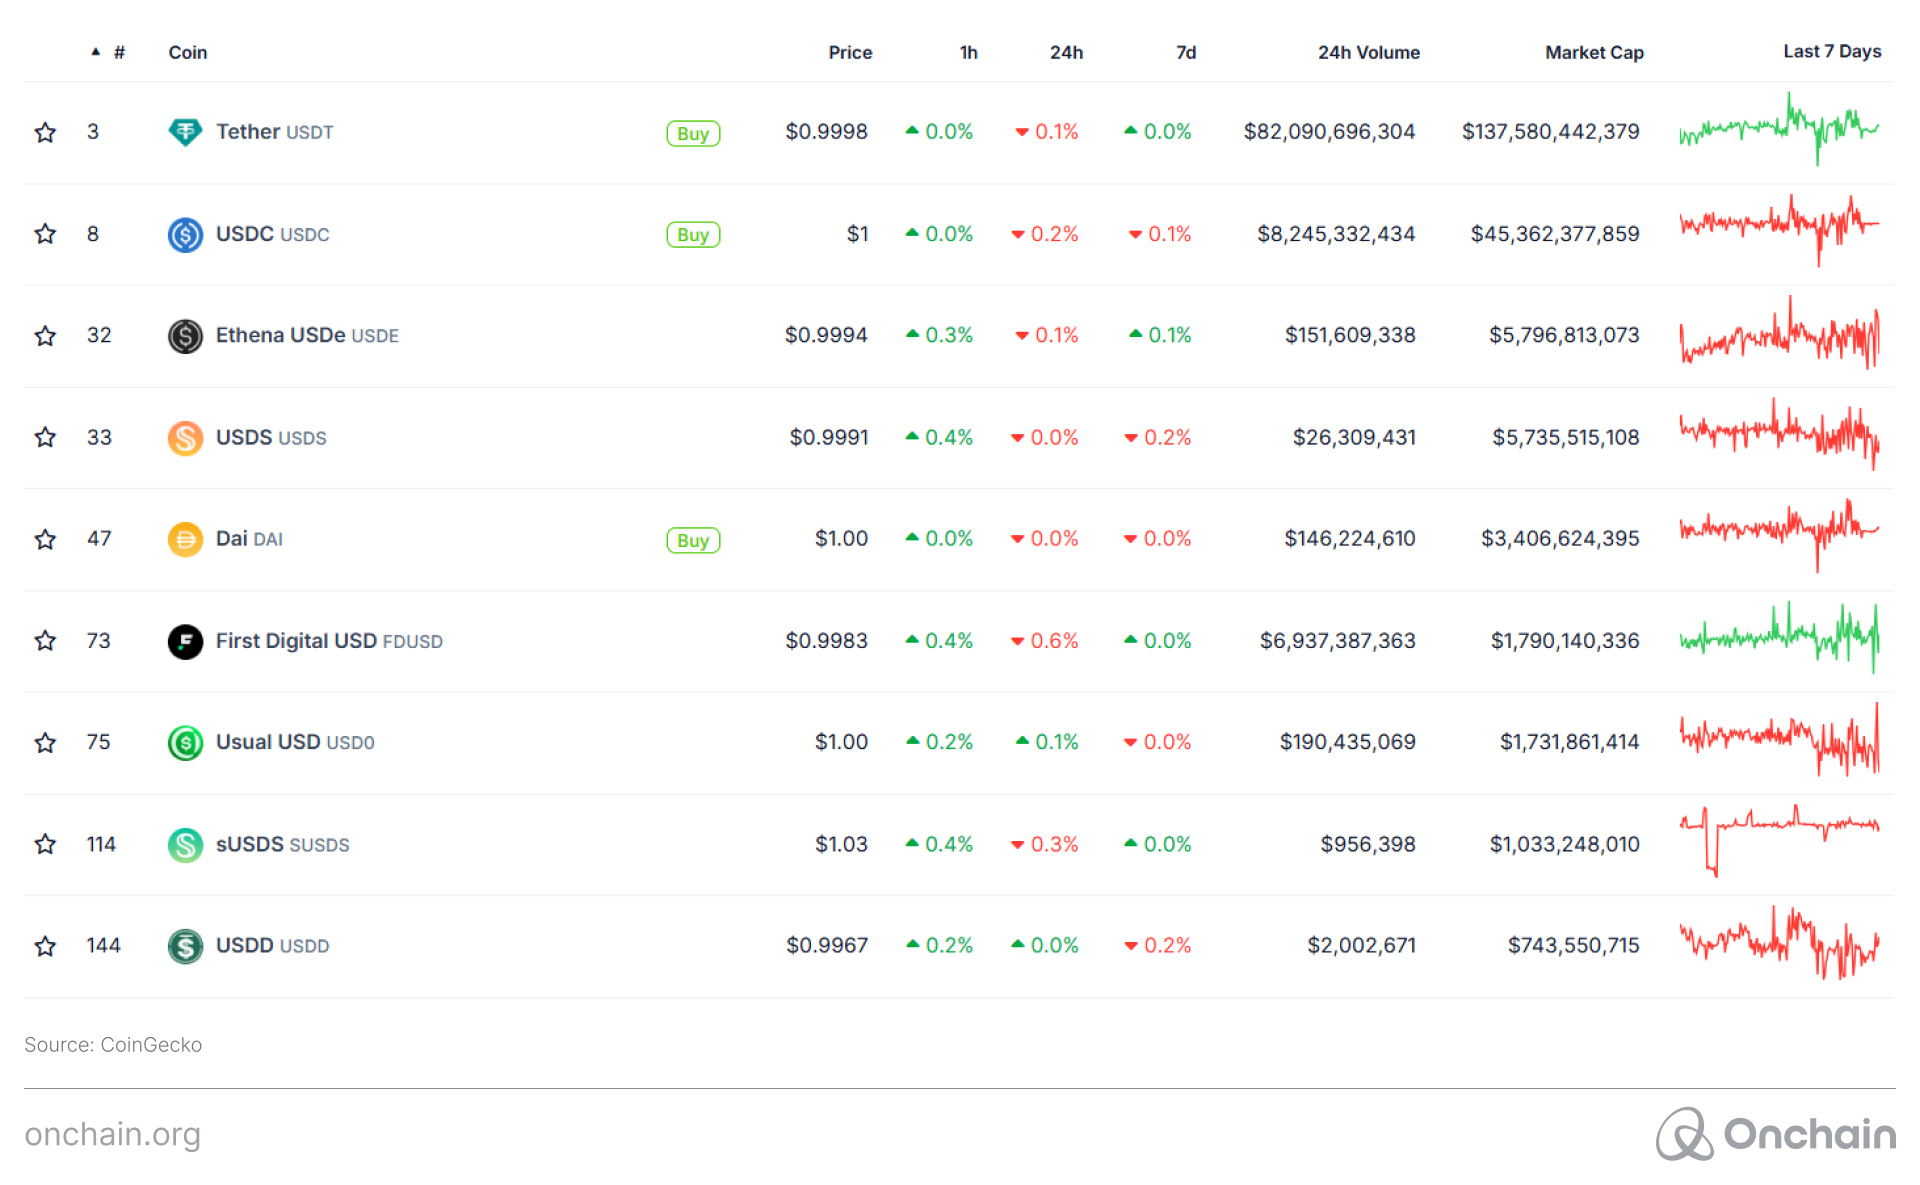Sort table by Coin column header
1920x1185 pixels.
pos(188,52)
